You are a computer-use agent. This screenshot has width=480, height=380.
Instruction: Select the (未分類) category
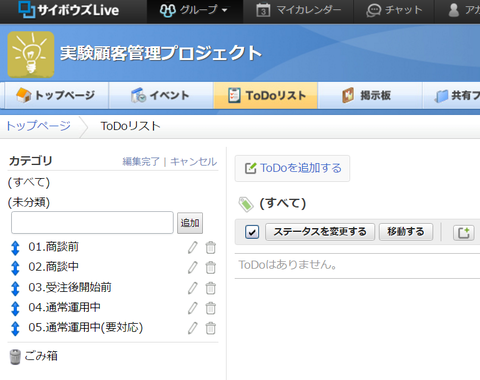click(x=29, y=202)
